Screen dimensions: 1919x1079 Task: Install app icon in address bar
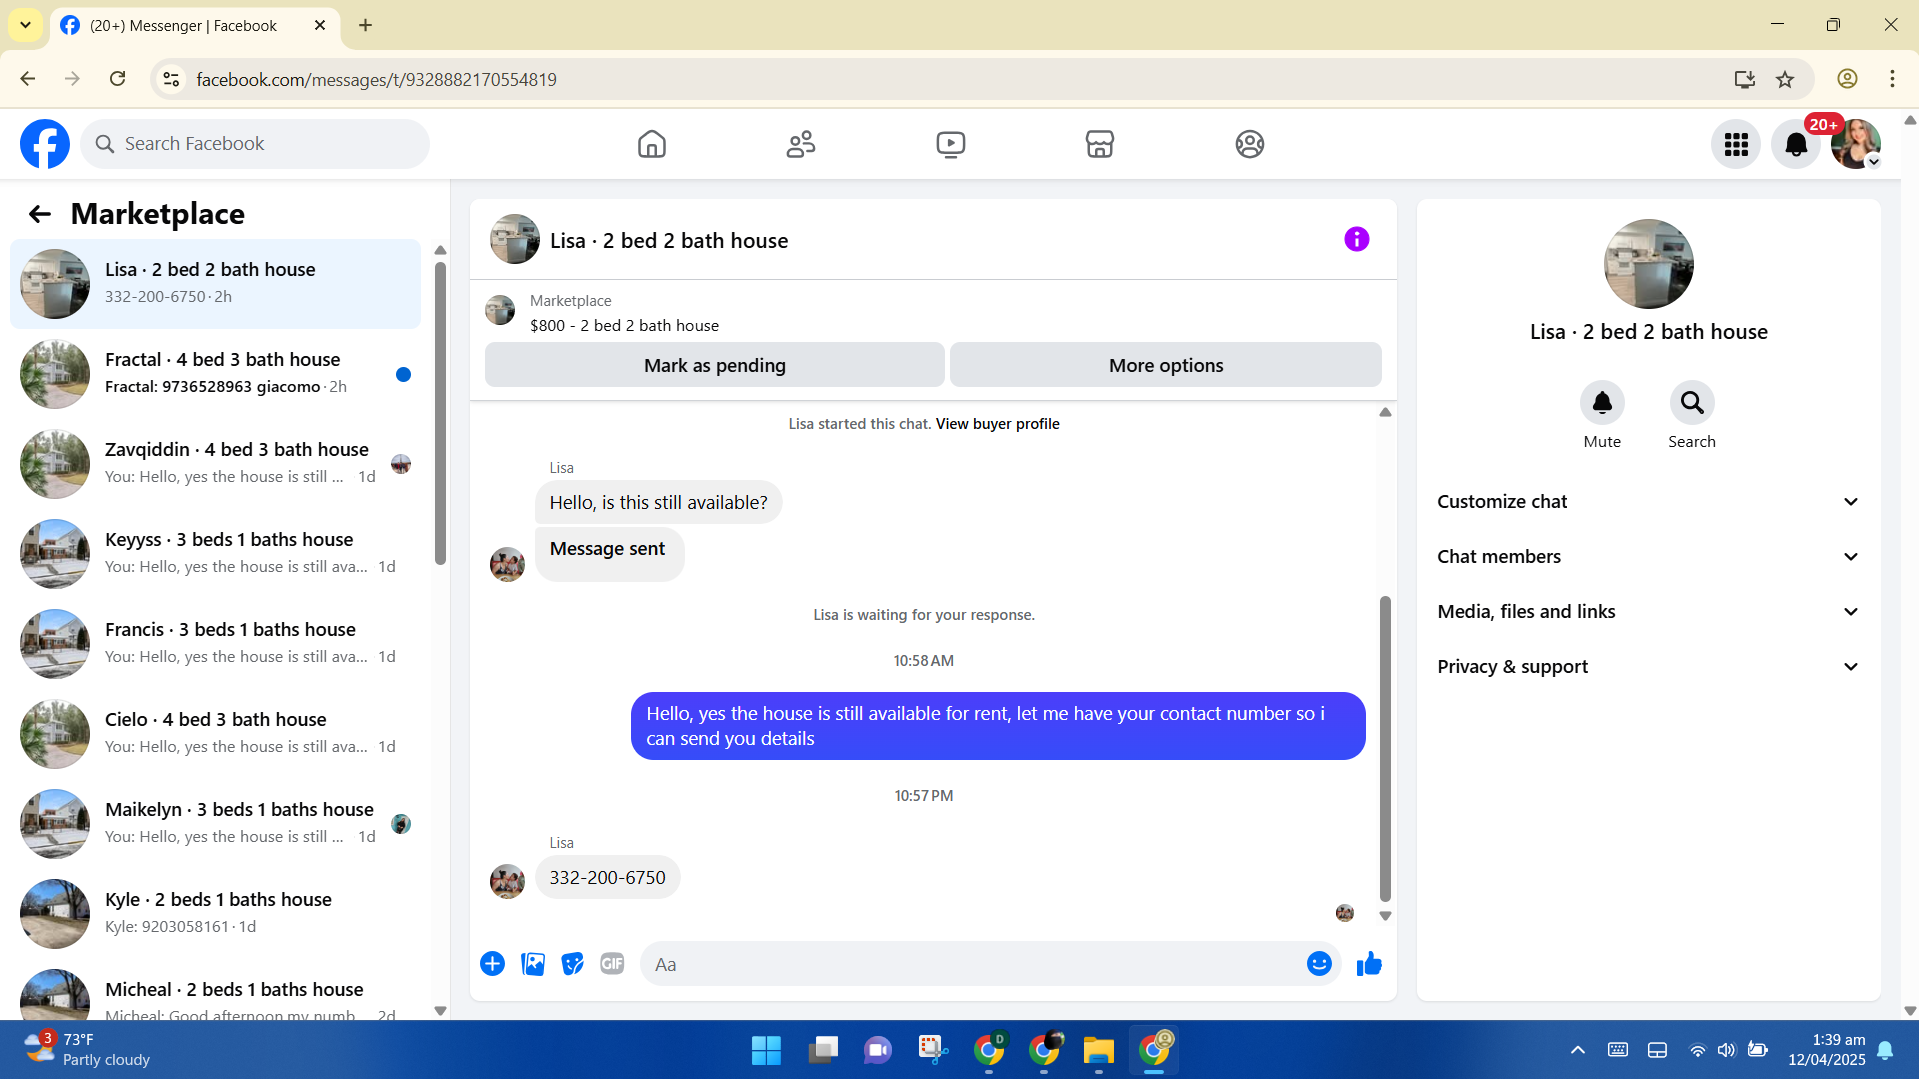click(x=1745, y=79)
